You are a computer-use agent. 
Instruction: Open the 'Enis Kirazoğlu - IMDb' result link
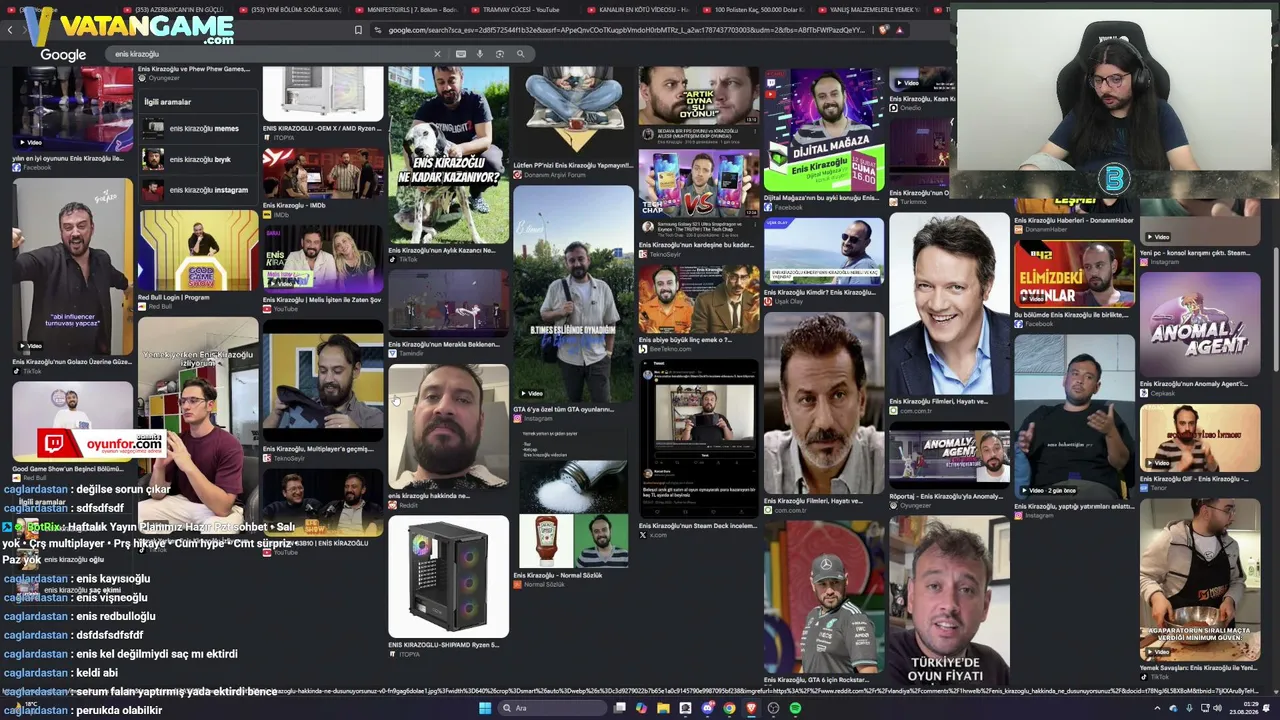pyautogui.click(x=294, y=206)
